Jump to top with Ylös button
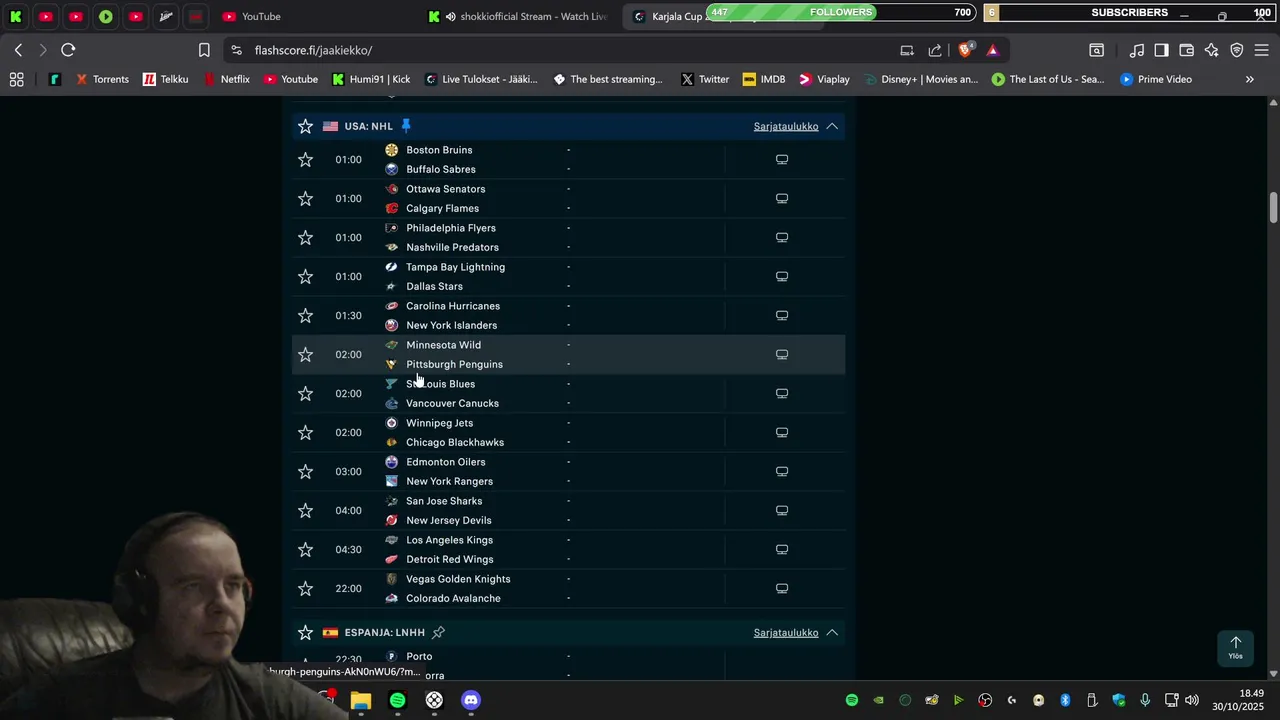1280x720 pixels. (x=1235, y=648)
